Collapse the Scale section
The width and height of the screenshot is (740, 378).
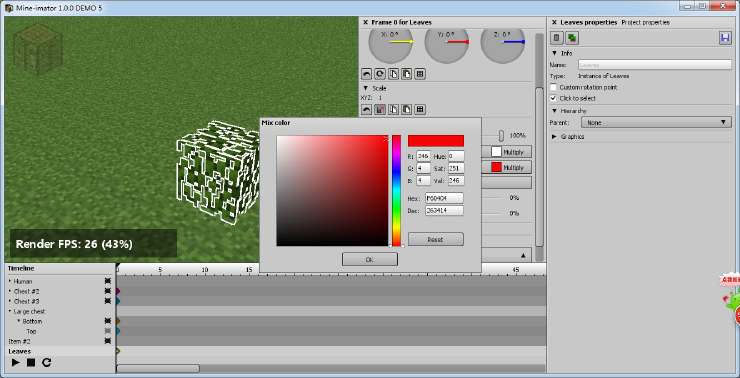click(x=366, y=88)
